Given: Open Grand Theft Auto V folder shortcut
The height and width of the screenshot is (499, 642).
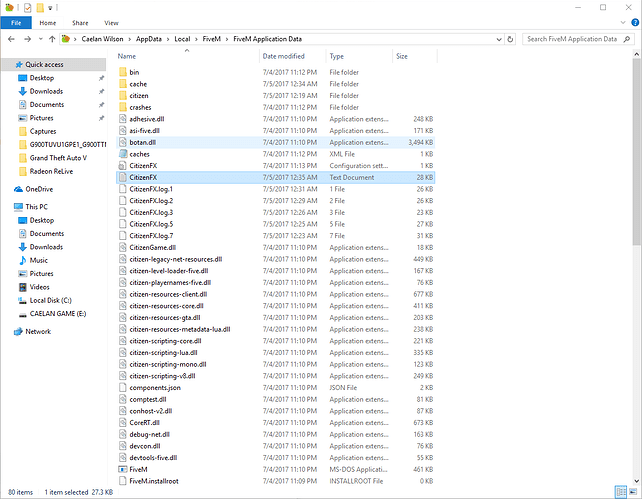Looking at the screenshot, I should tap(58, 158).
